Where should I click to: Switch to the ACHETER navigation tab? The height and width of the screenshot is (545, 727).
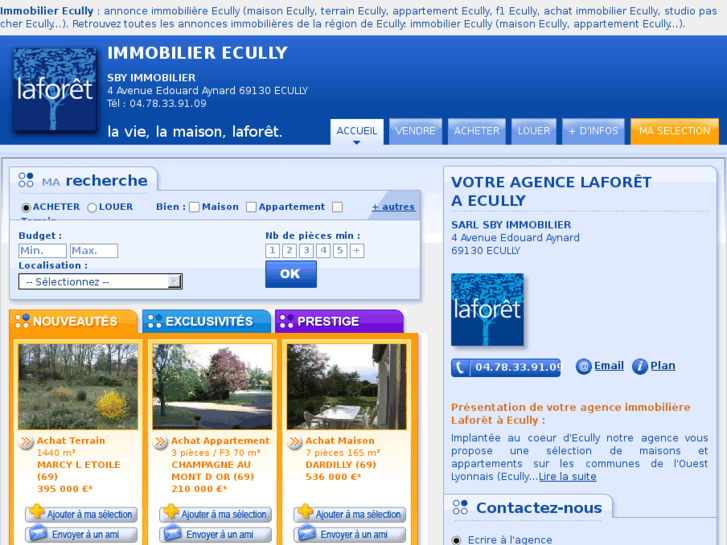[477, 131]
